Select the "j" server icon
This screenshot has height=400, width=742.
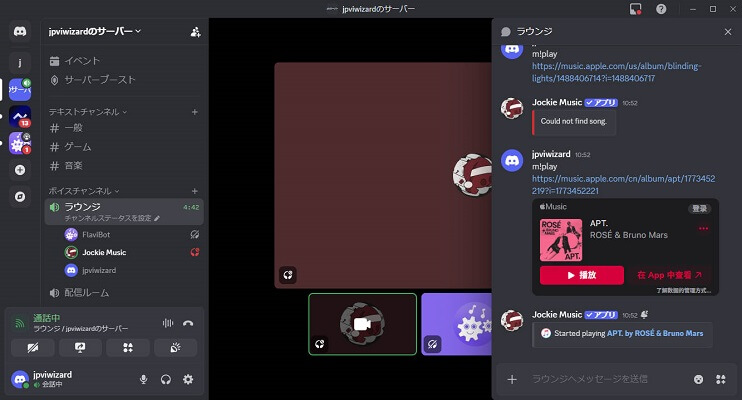tap(20, 62)
